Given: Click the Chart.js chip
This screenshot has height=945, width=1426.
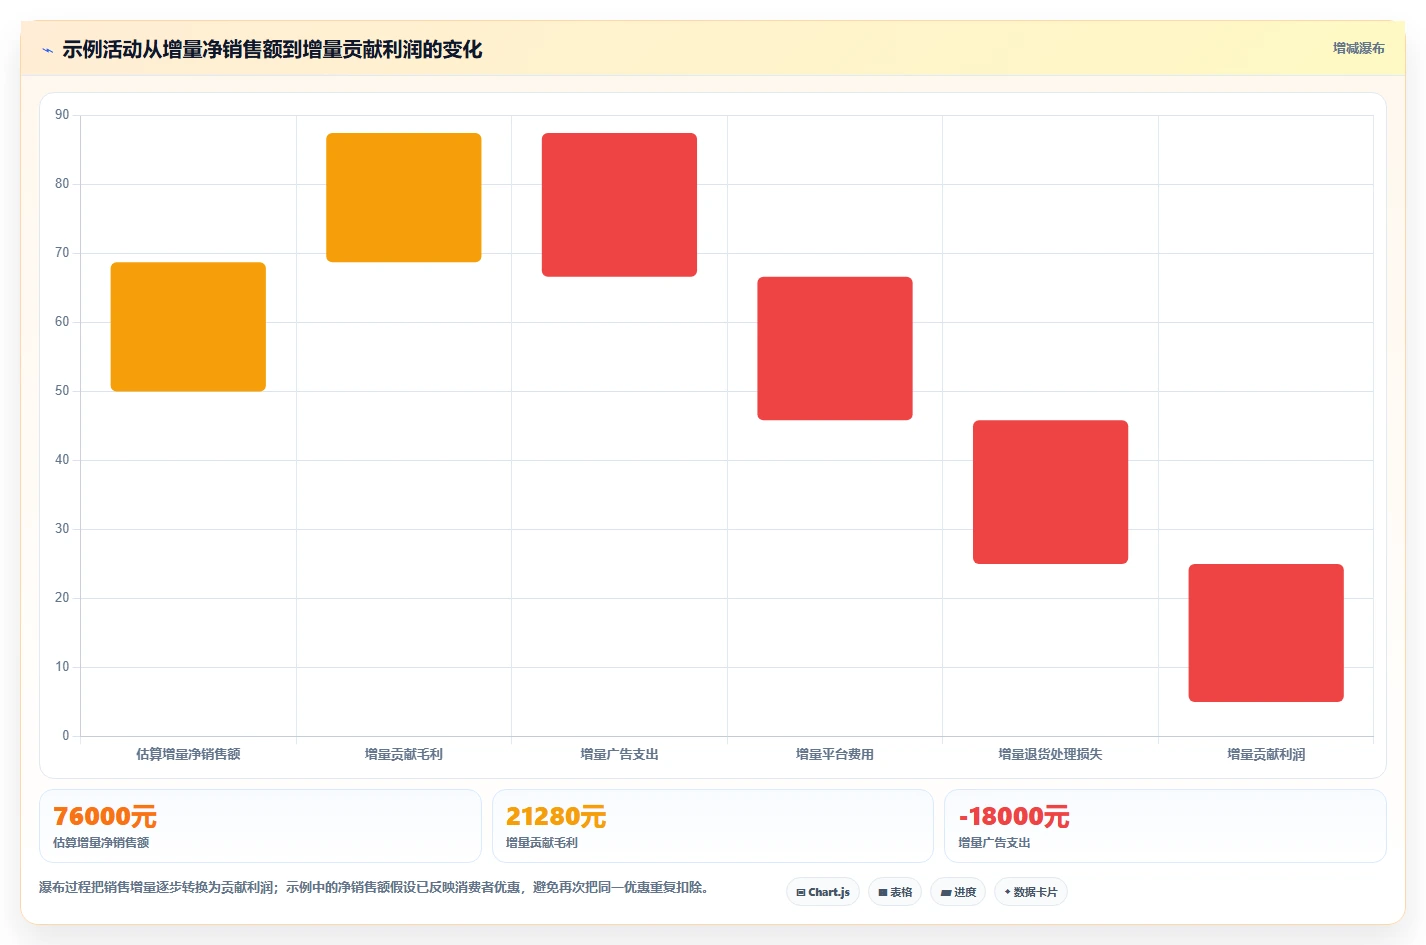Looking at the screenshot, I should coord(823,892).
